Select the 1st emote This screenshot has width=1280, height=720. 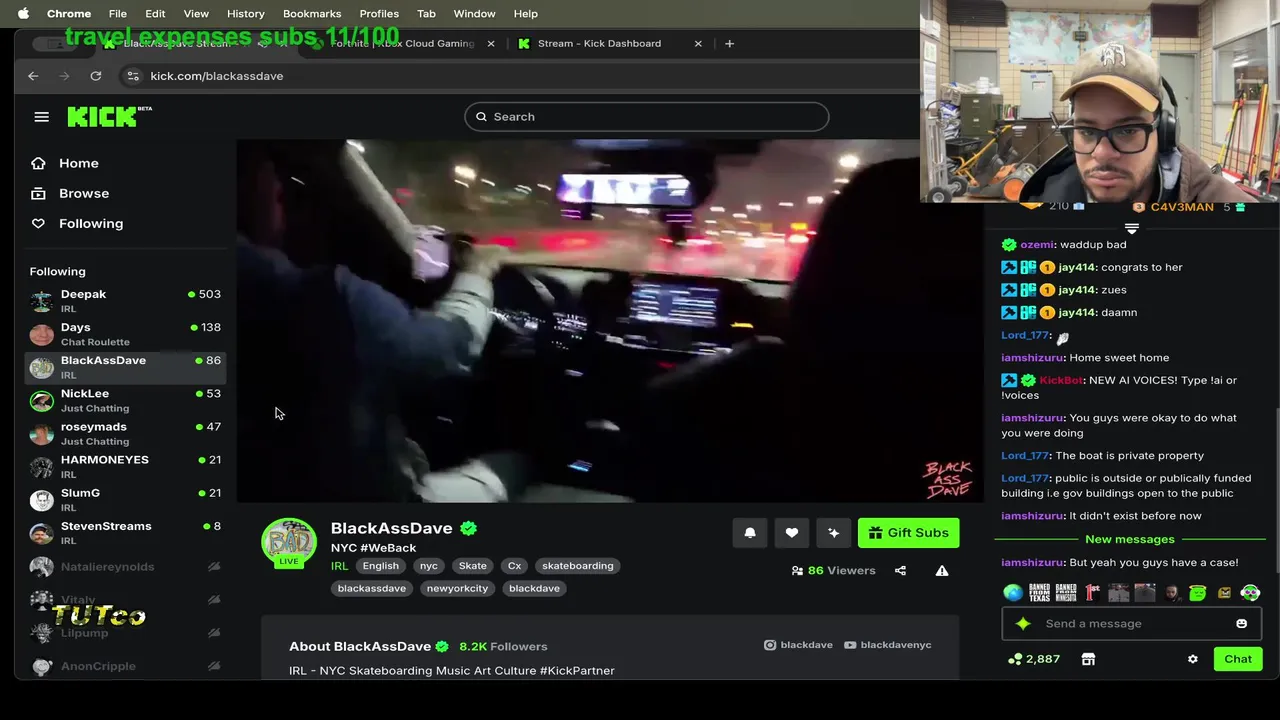(x=1092, y=593)
